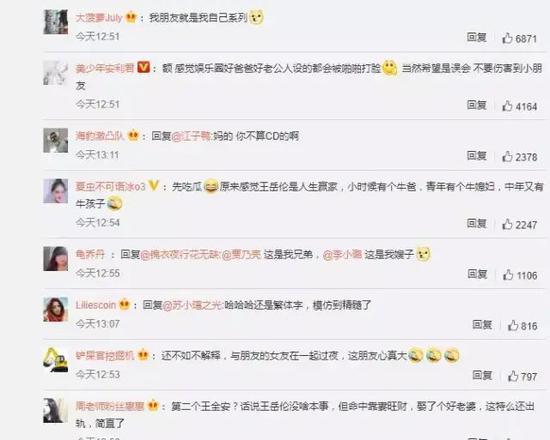550x440 pixels.
Task: Reply to the top comment from 12:51
Action: click(x=477, y=37)
